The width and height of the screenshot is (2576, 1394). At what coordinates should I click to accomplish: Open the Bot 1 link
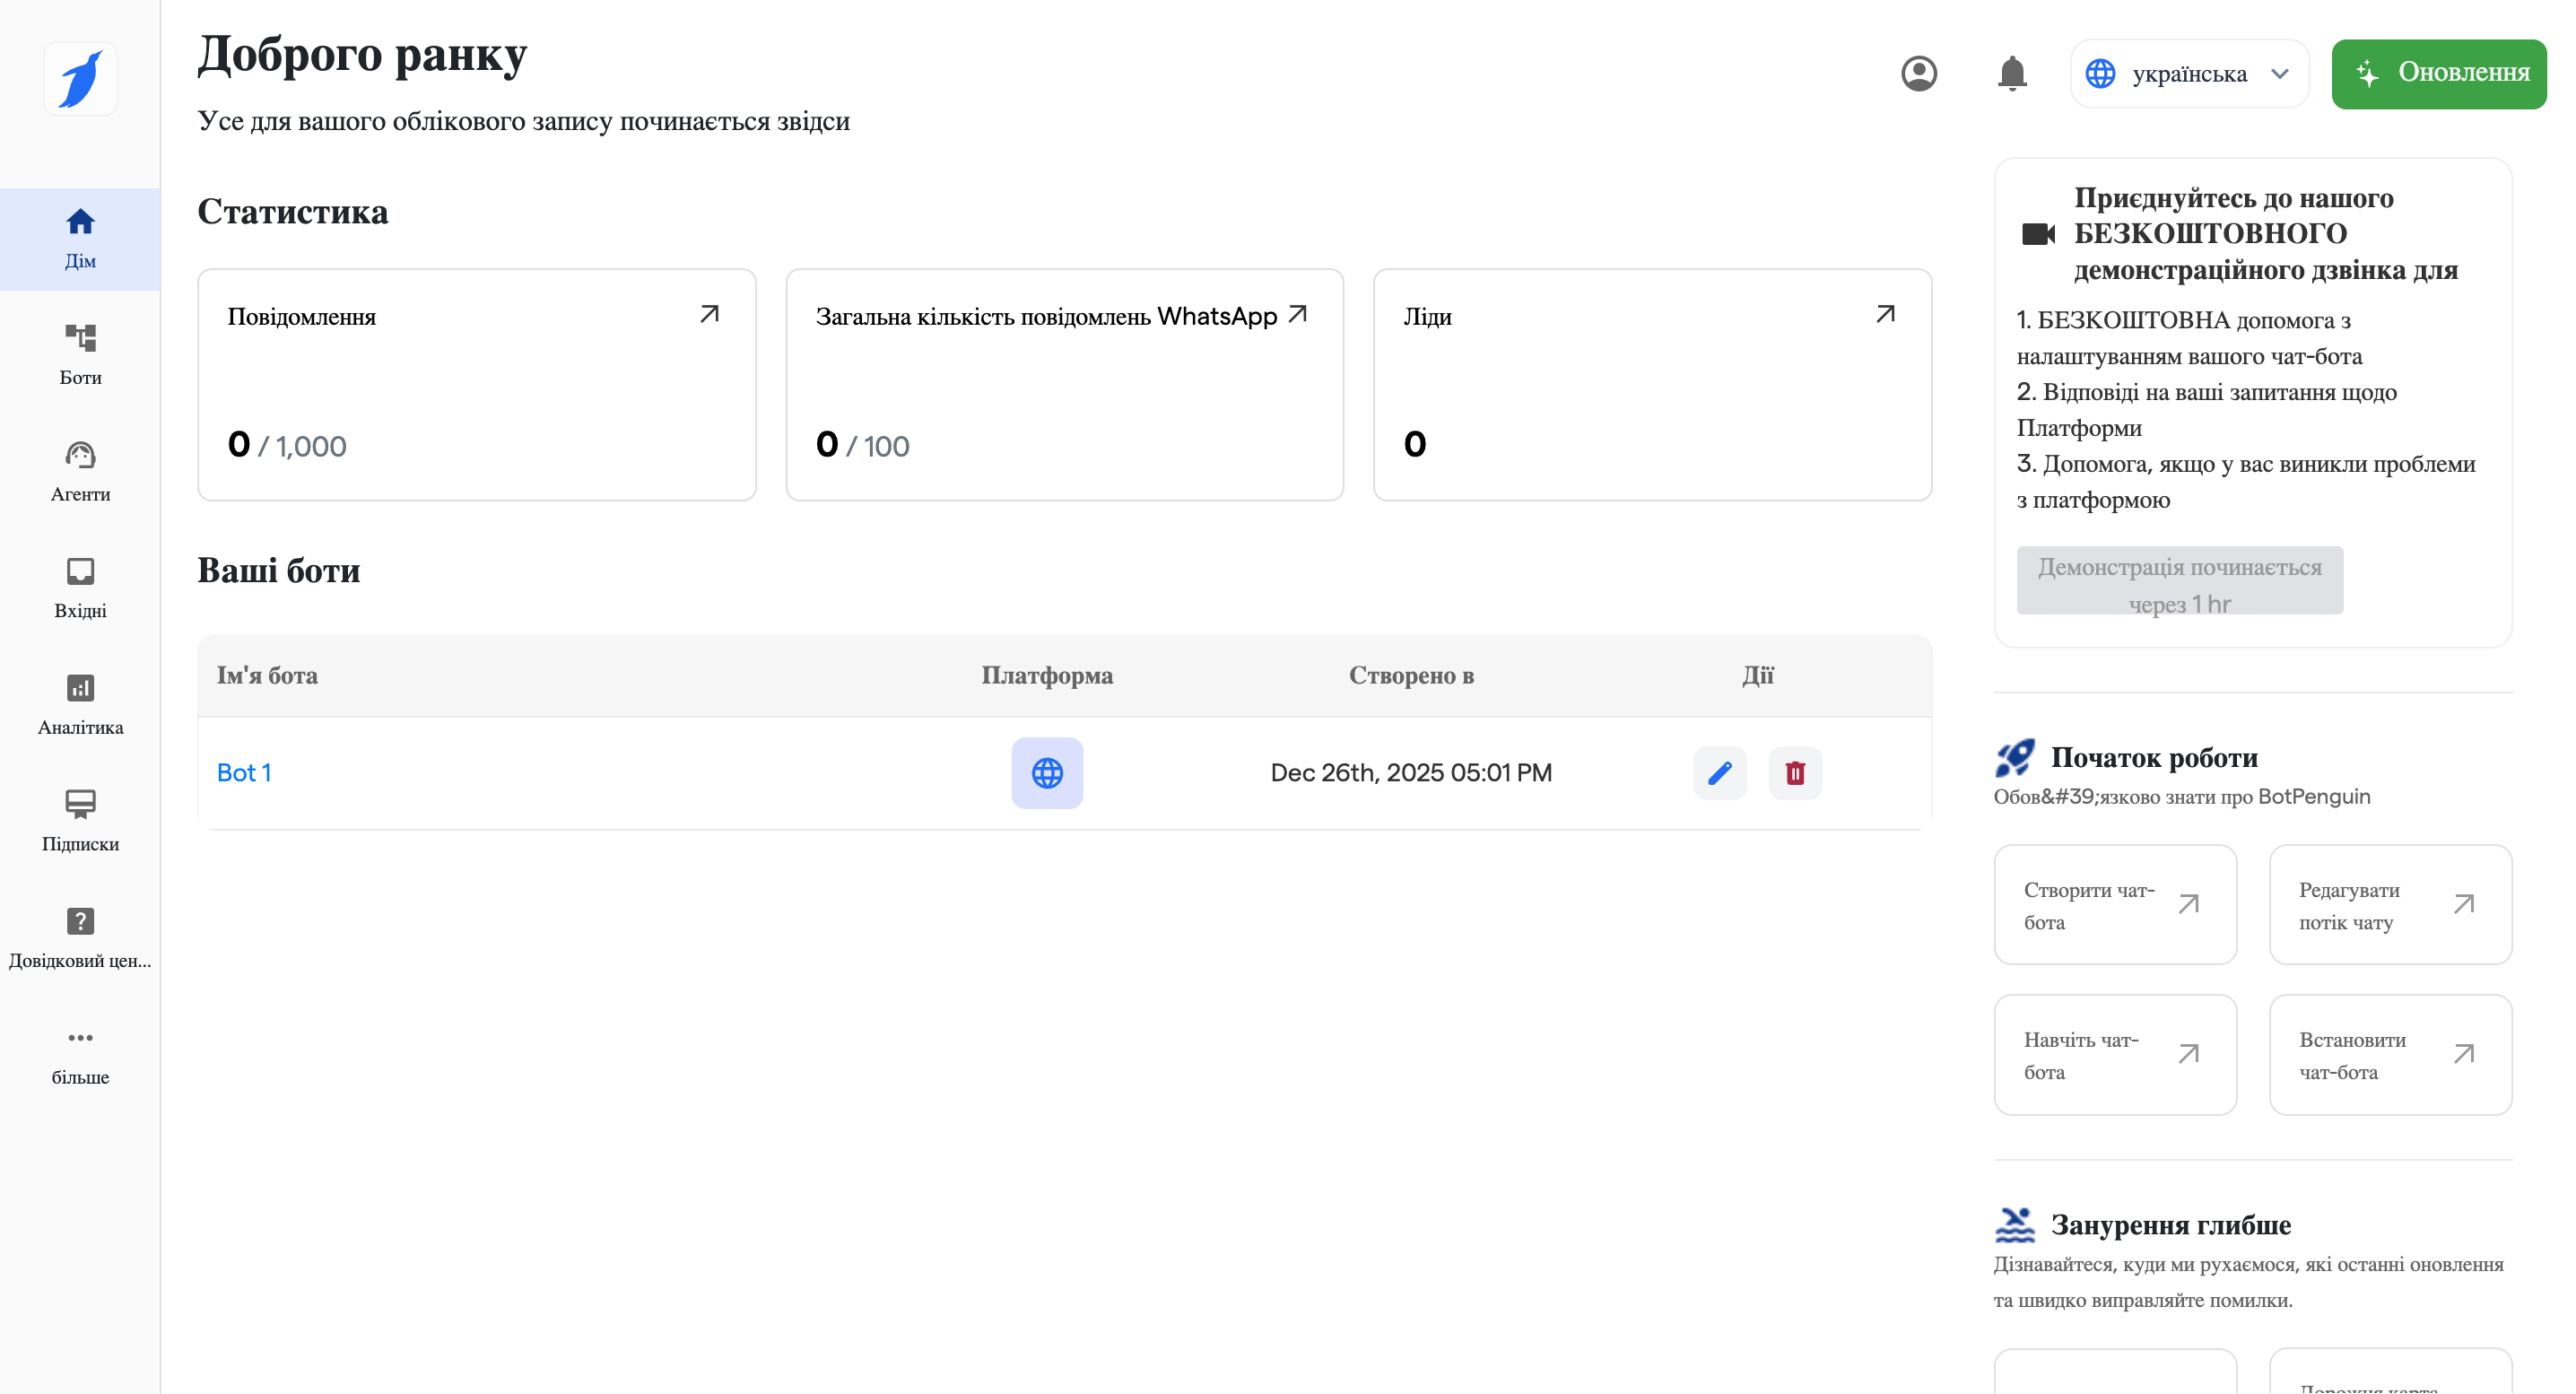(x=243, y=772)
